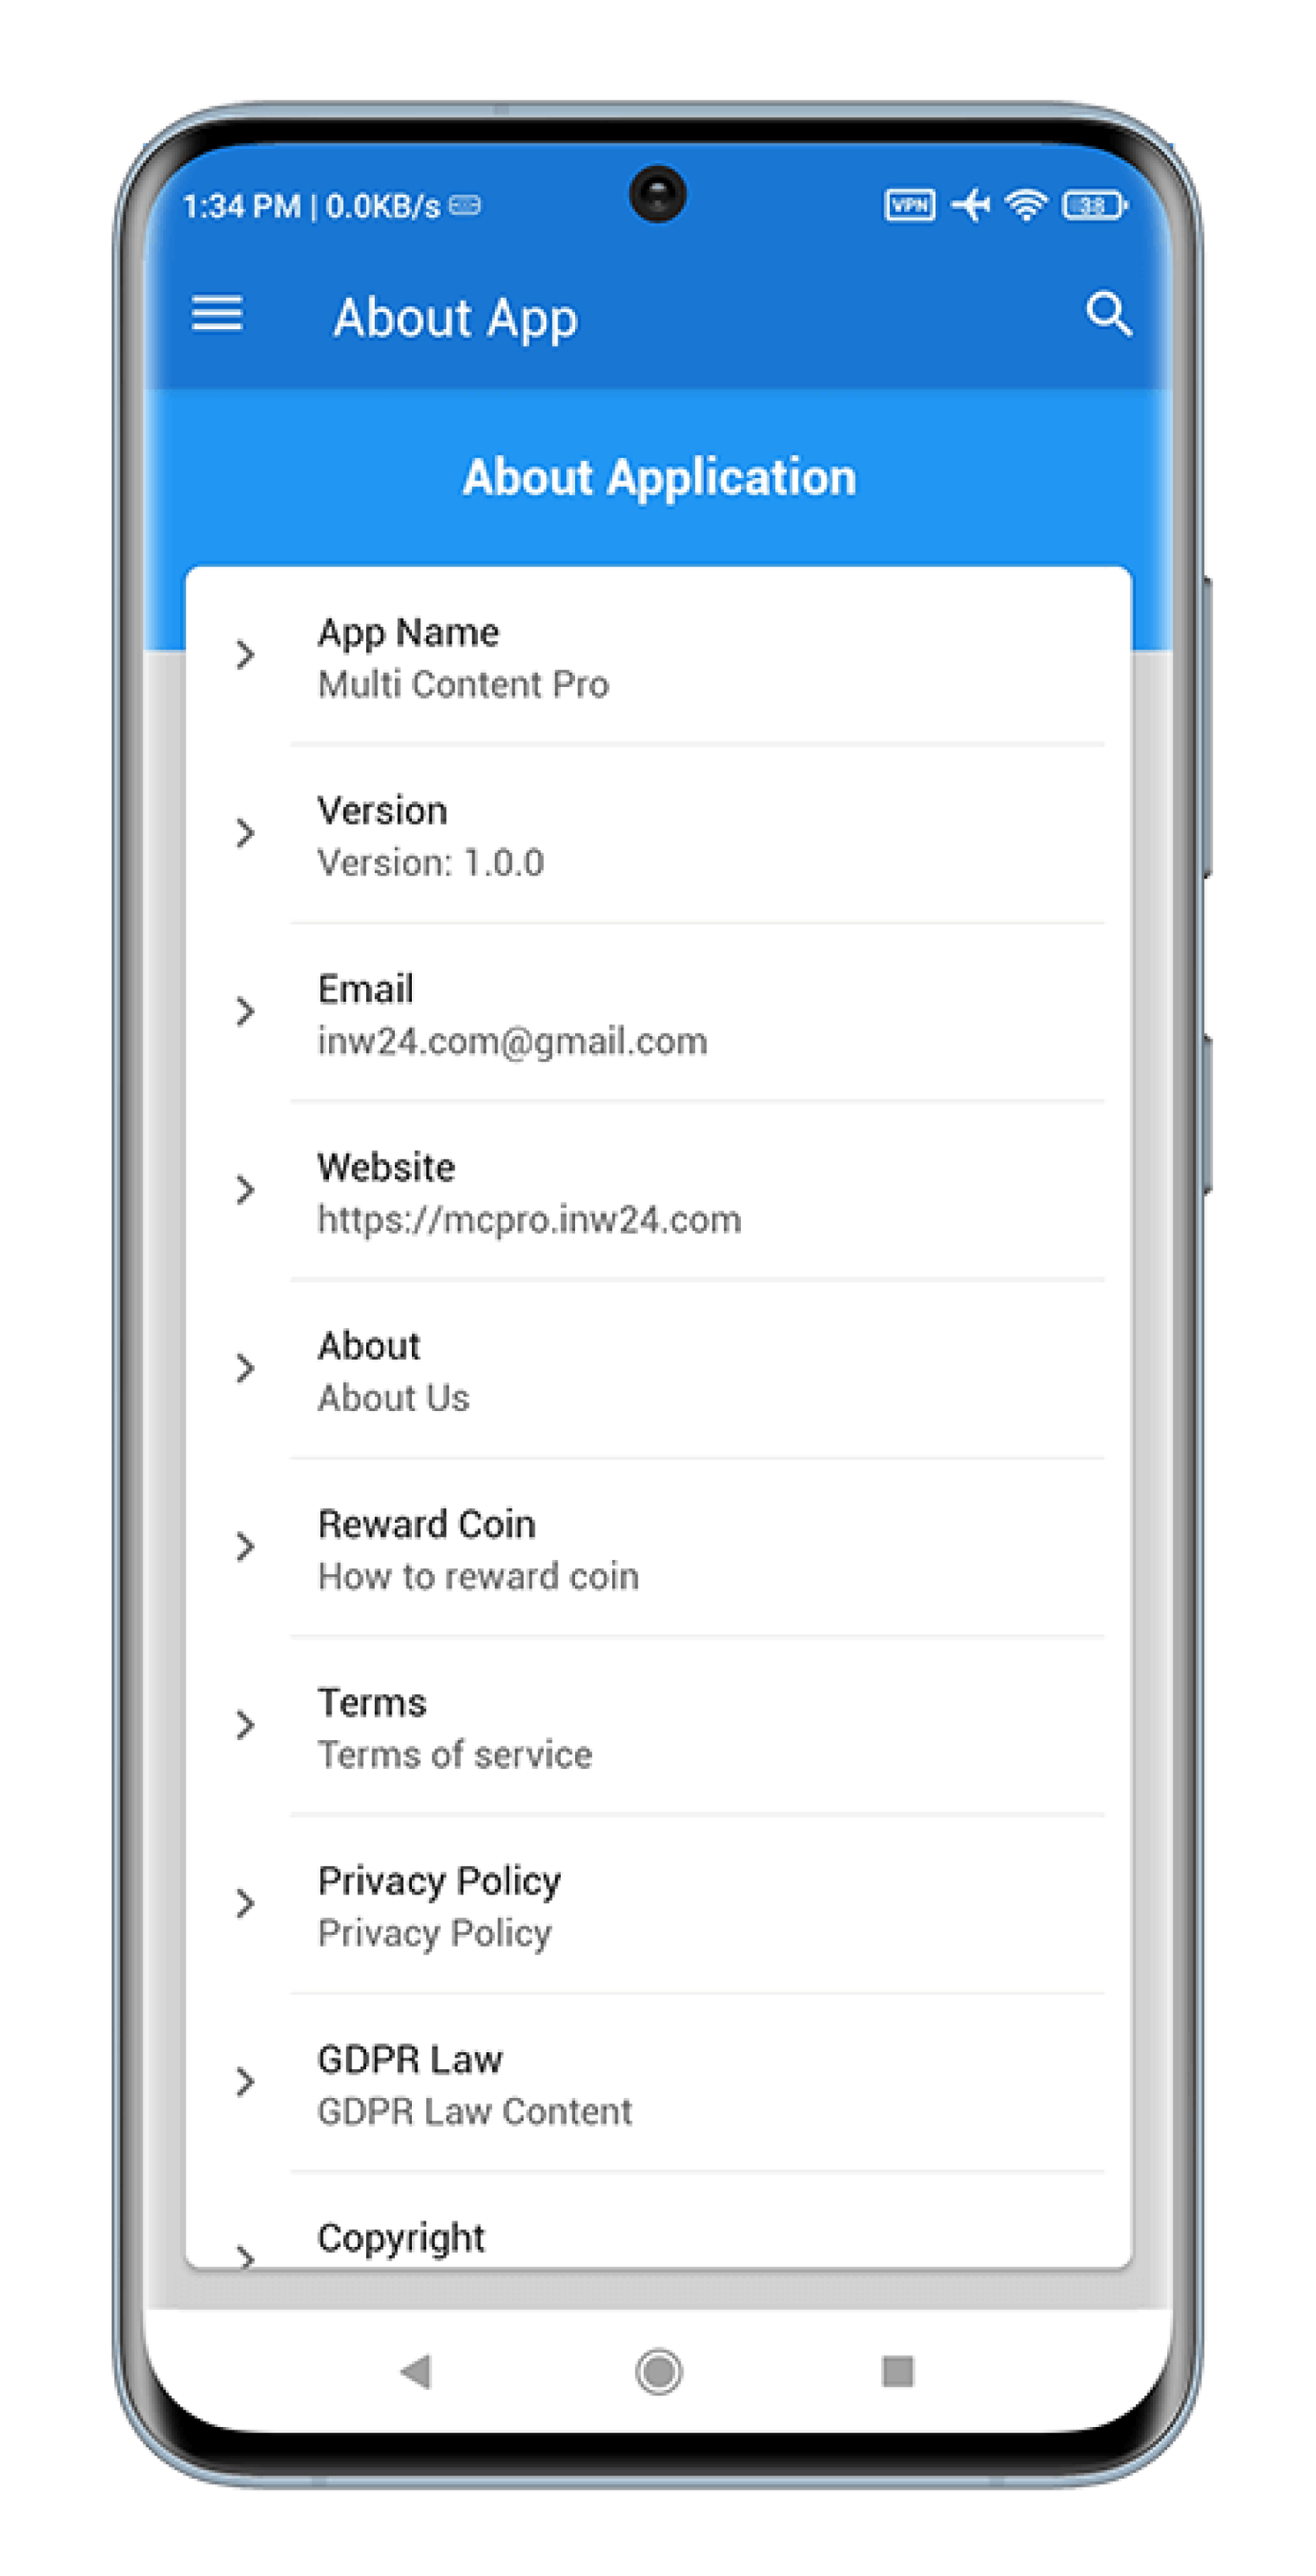Image resolution: width=1316 pixels, height=2576 pixels.
Task: Expand the App Name row chevron
Action: 245,655
